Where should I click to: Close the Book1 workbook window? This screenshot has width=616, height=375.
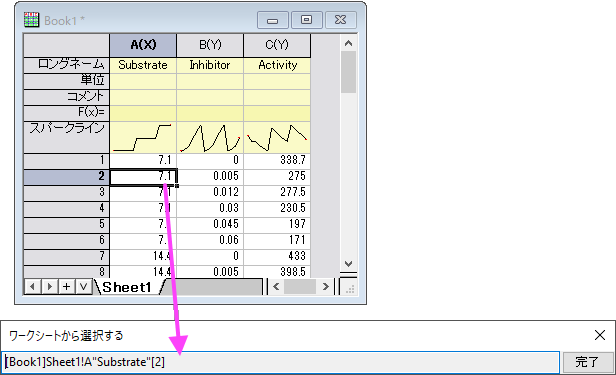pos(341,20)
